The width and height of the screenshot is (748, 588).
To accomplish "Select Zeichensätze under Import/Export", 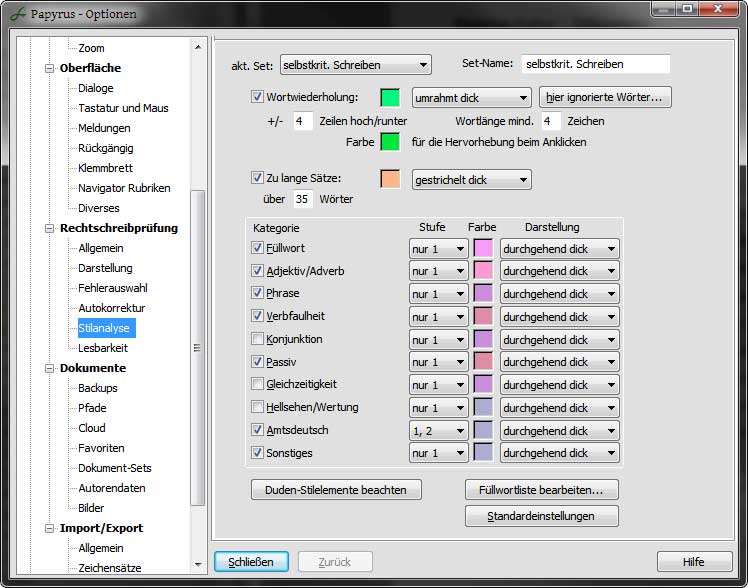I will point(110,568).
